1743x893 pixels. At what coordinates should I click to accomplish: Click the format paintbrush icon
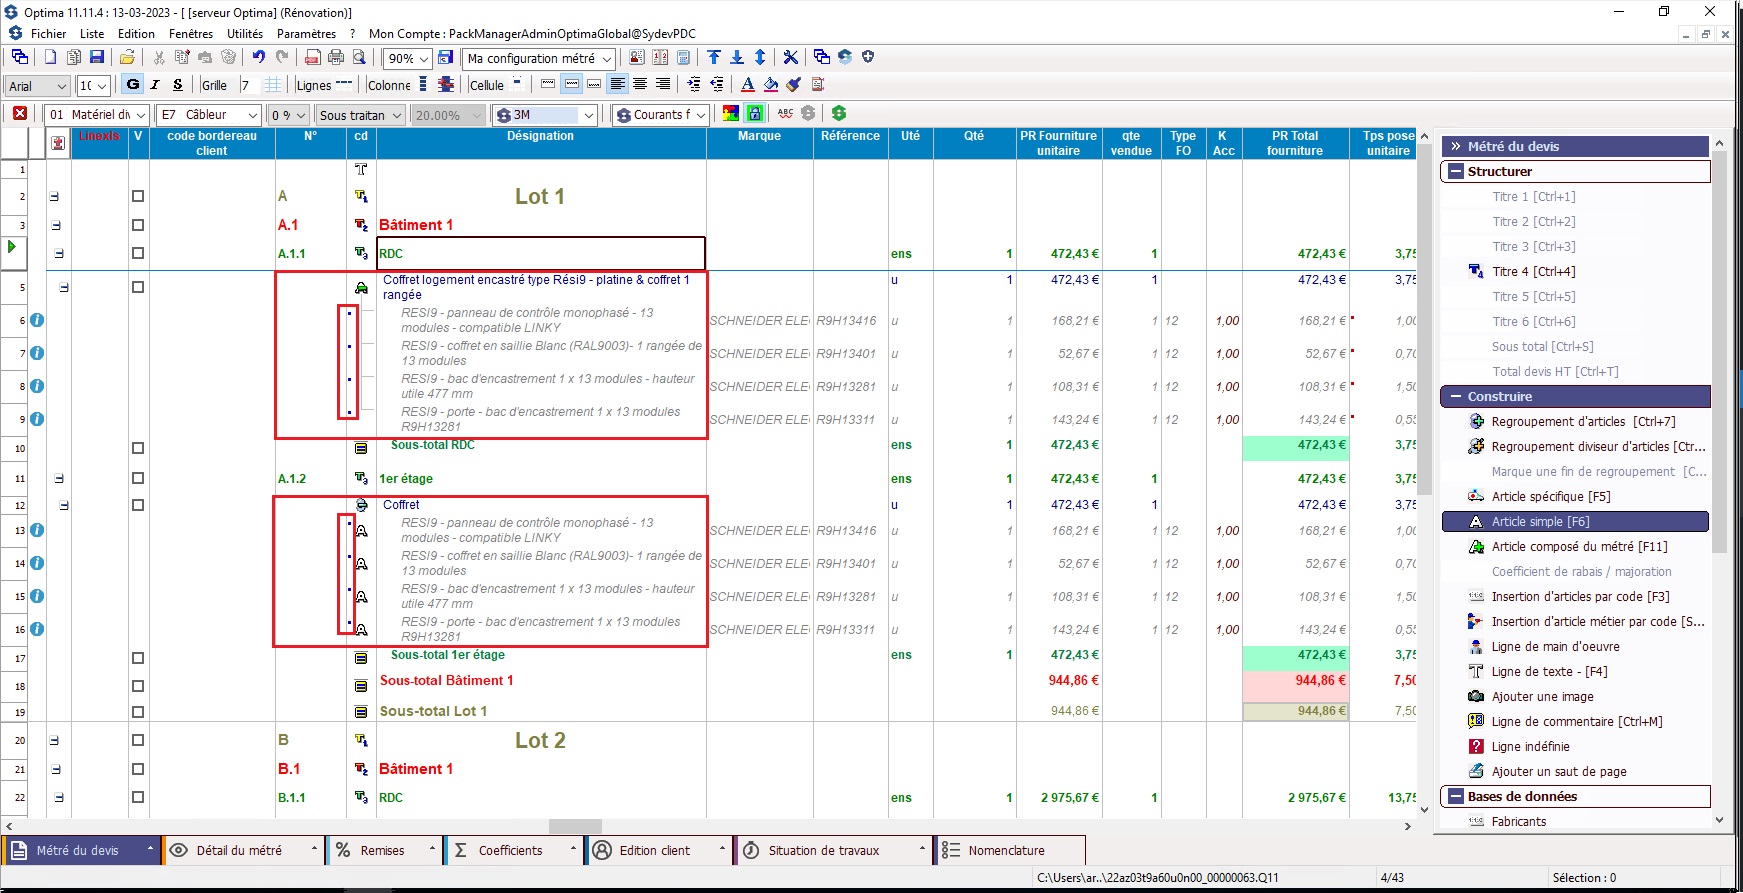point(794,85)
